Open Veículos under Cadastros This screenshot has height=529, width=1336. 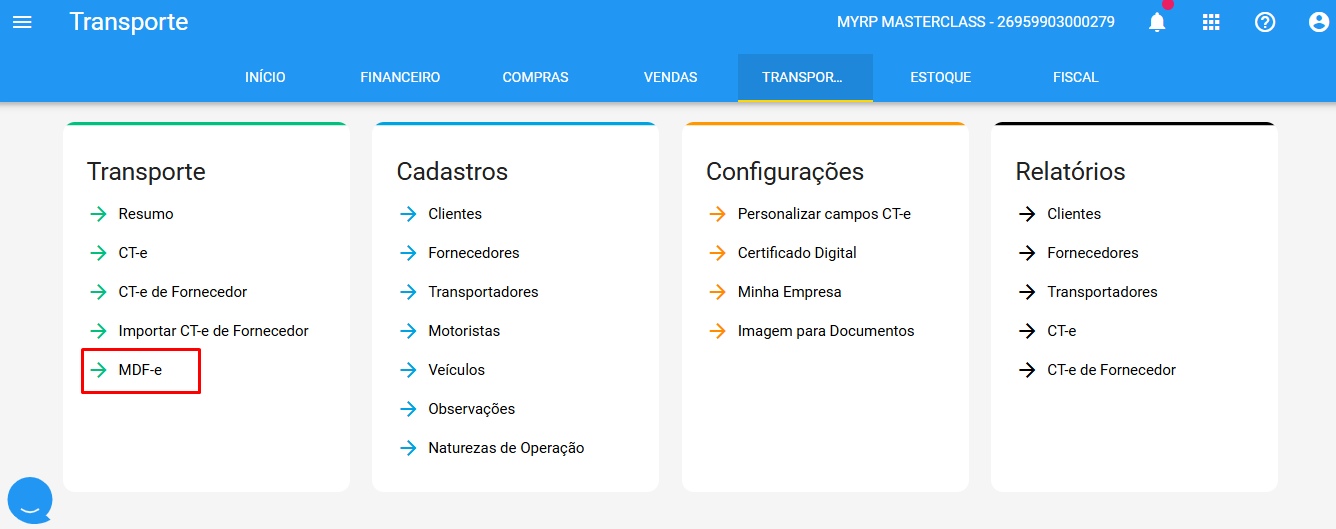456,370
